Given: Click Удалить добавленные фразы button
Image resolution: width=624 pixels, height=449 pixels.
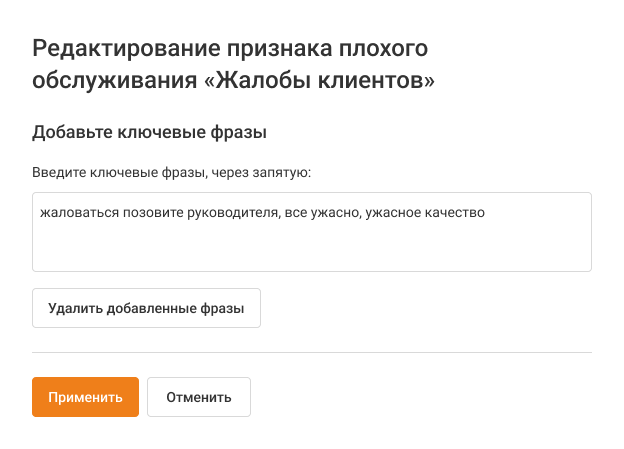Looking at the screenshot, I should pyautogui.click(x=146, y=308).
